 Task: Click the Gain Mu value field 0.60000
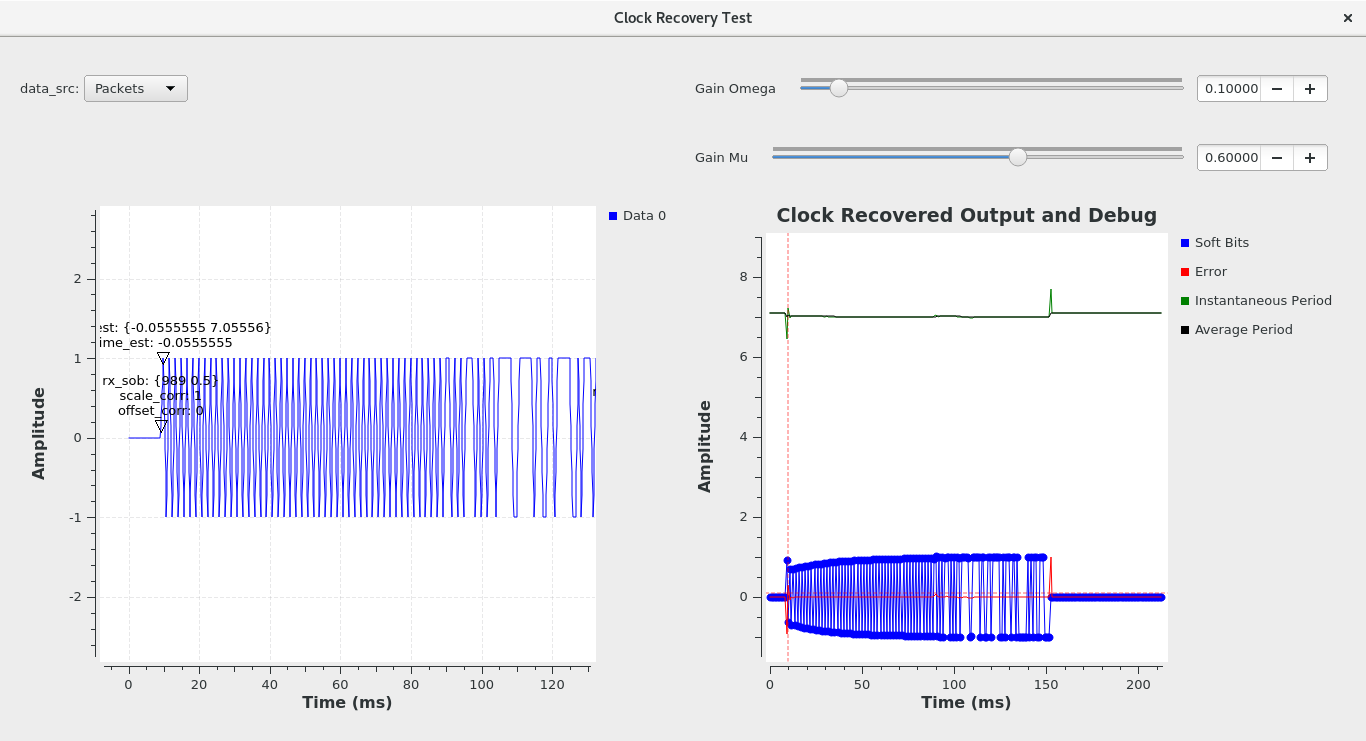[x=1229, y=157]
